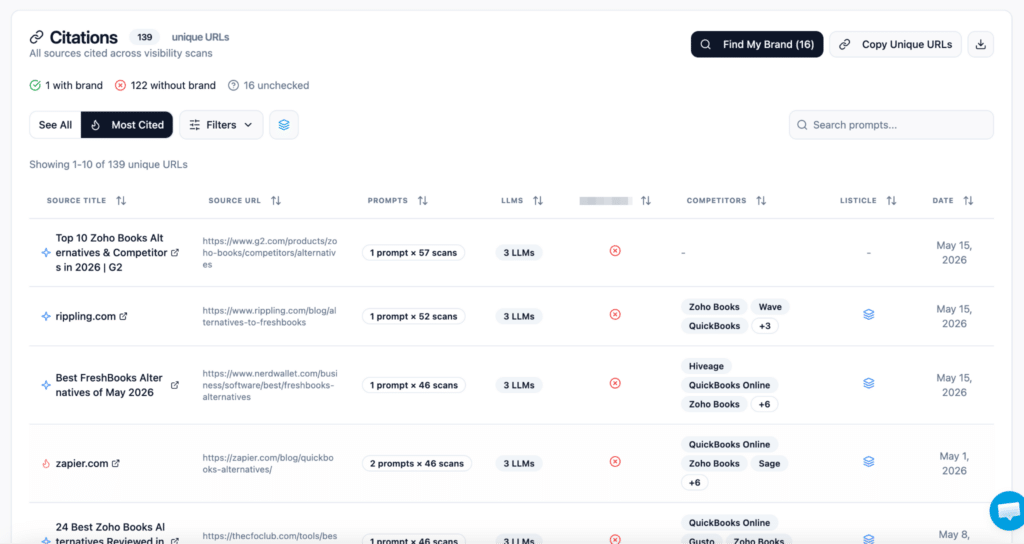Toggle the listicle layers filter button

(283, 125)
